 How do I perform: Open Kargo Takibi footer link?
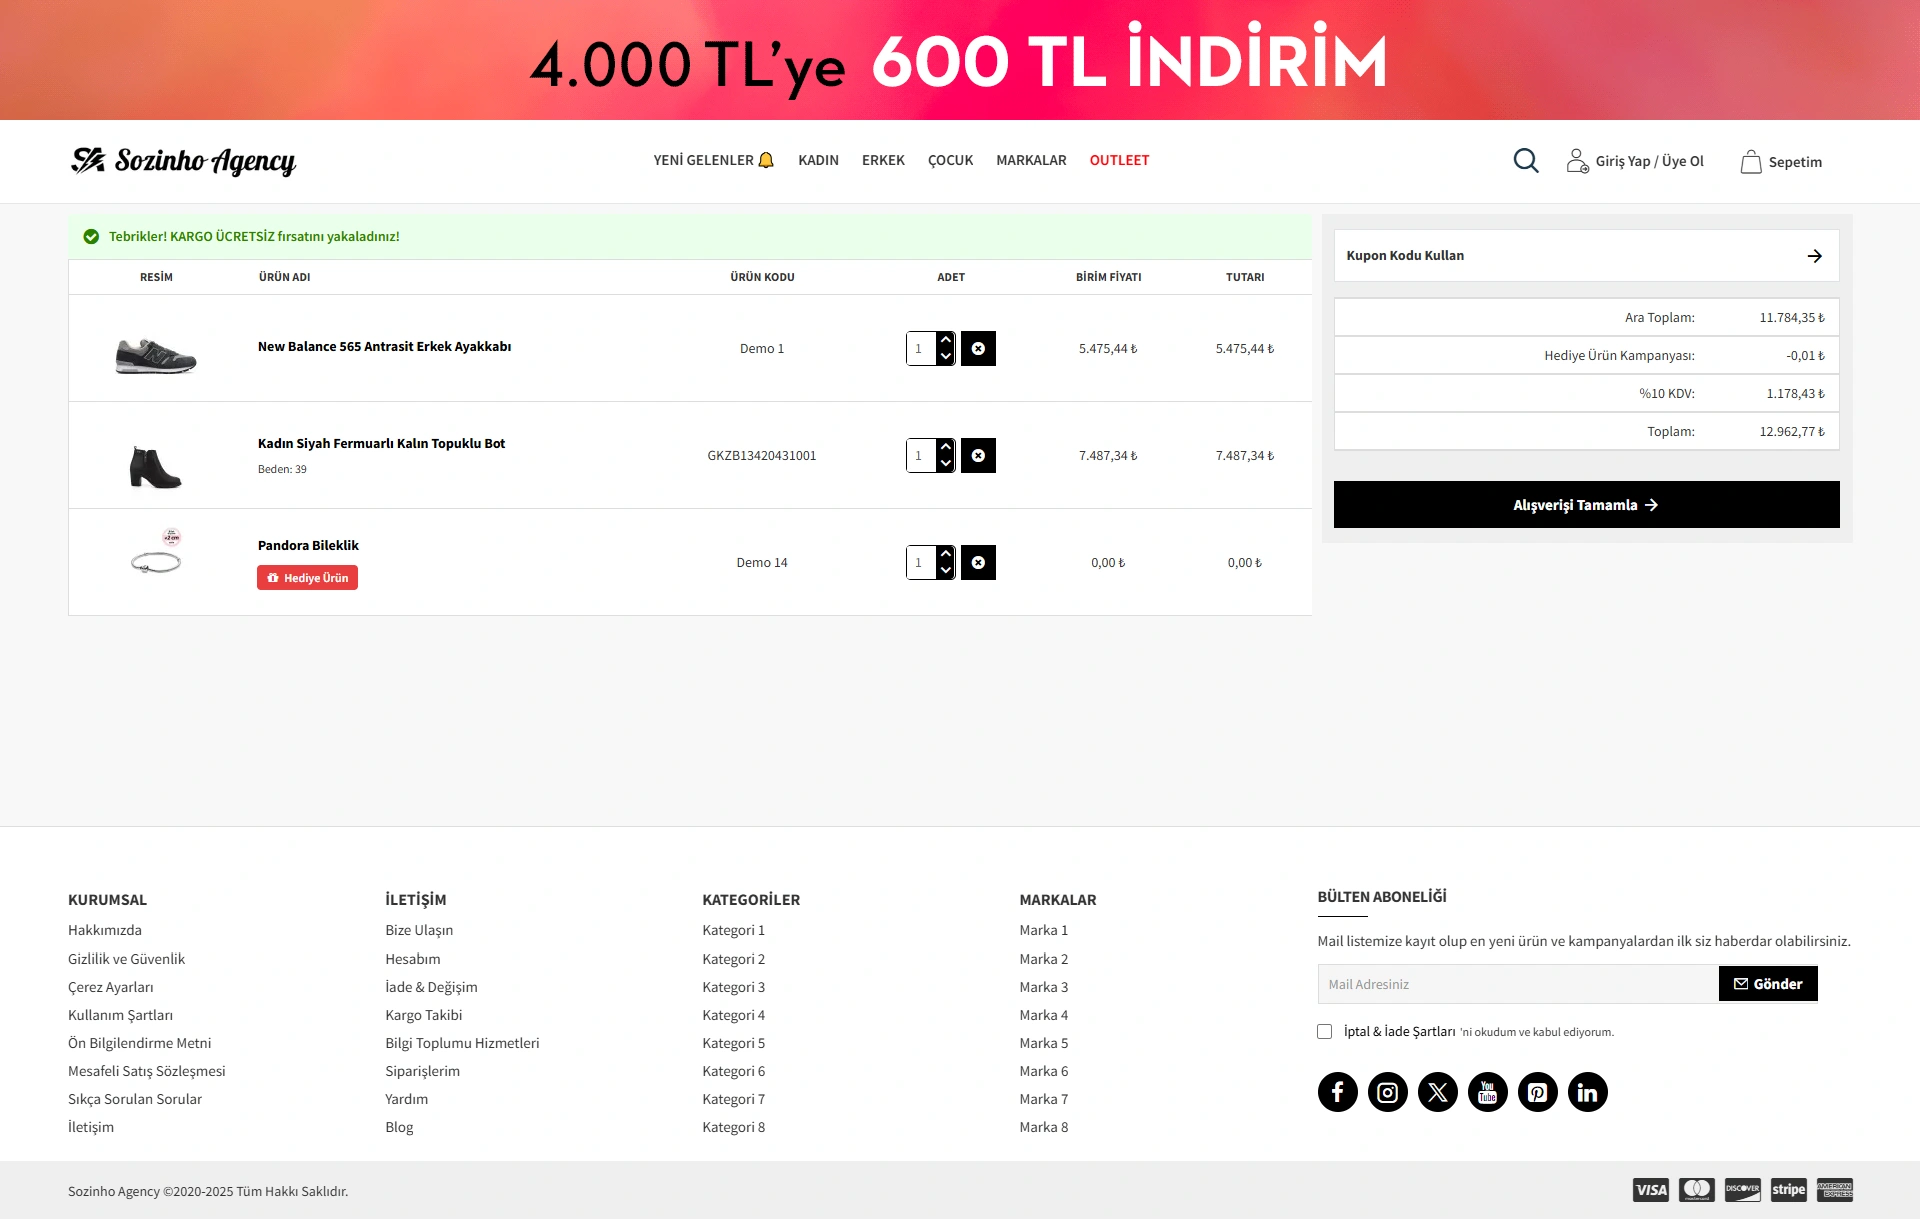[423, 1015]
